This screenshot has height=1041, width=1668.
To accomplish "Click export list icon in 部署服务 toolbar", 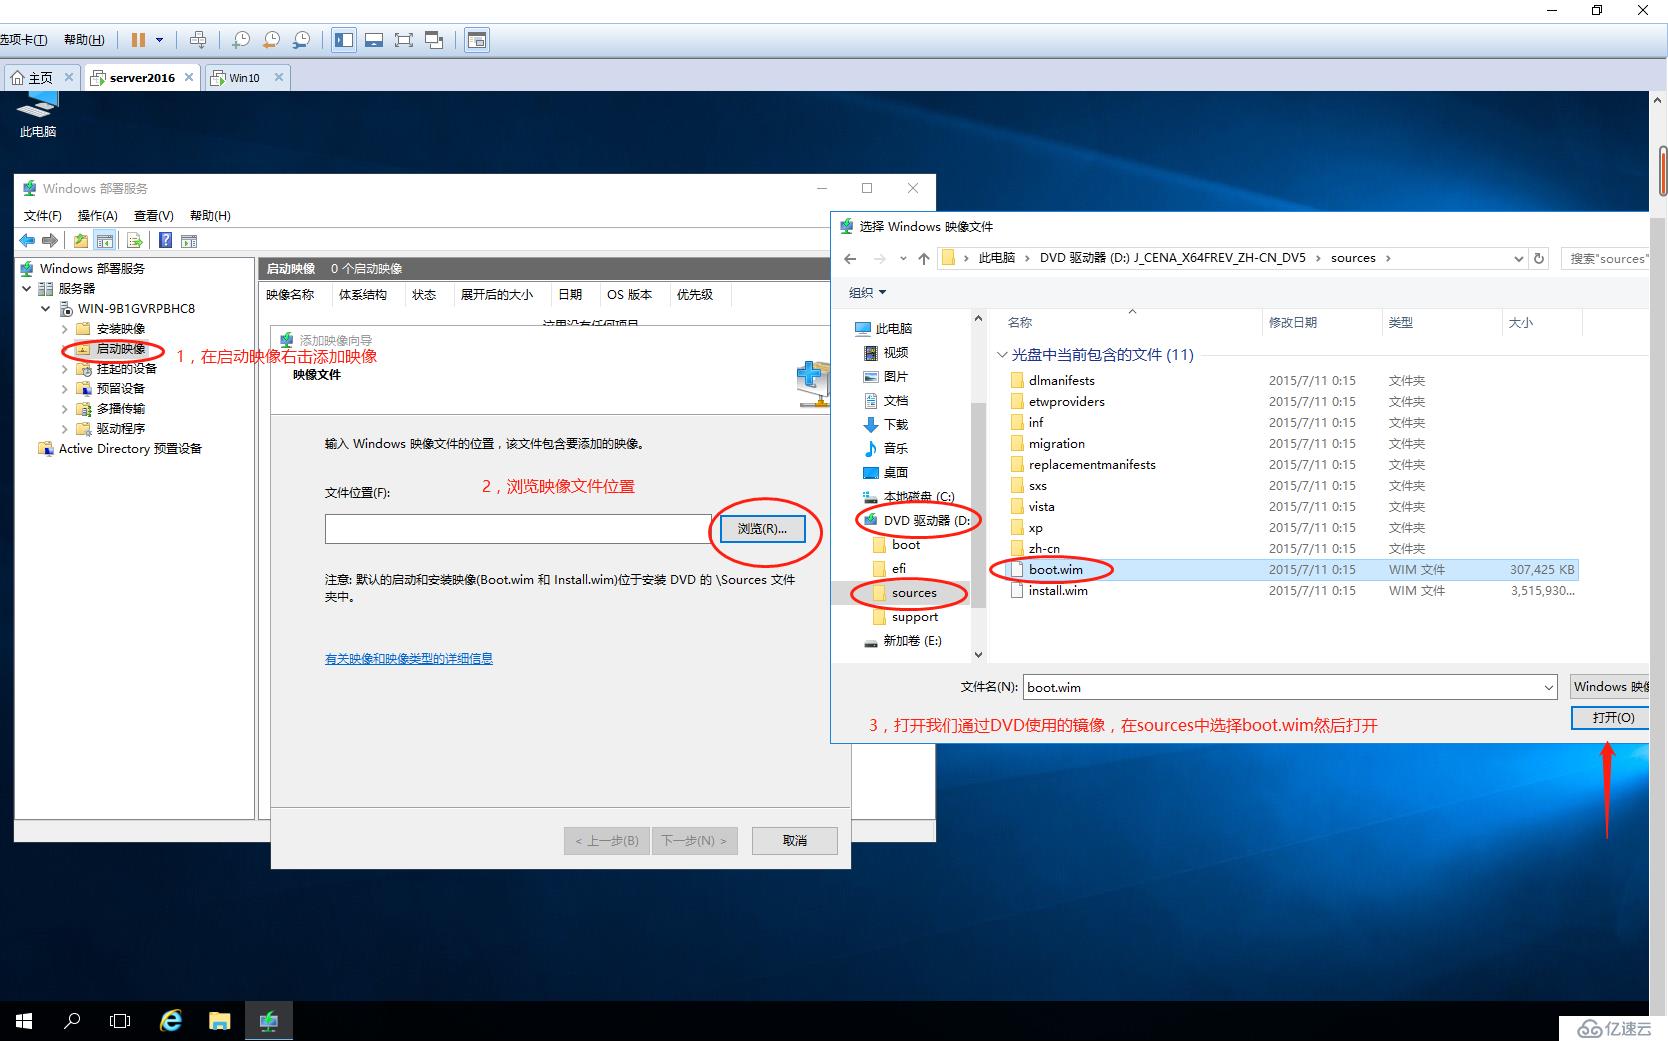I will (135, 240).
